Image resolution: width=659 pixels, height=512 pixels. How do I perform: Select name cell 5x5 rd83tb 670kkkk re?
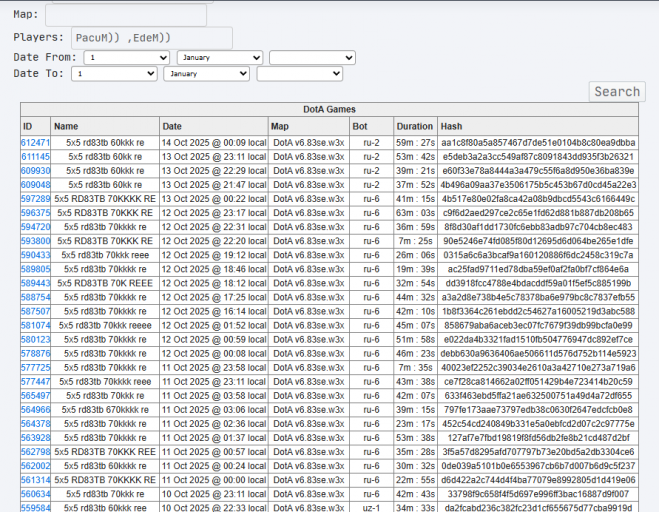105,410
